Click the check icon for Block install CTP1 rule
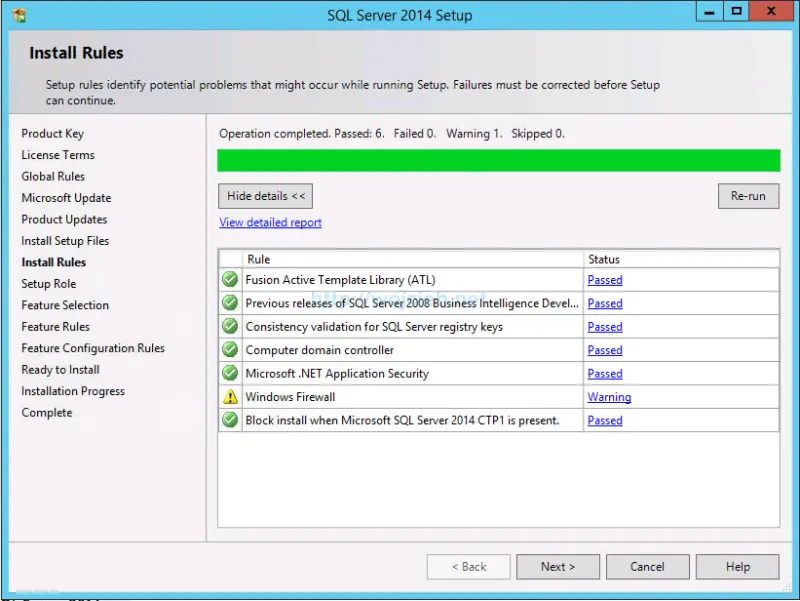This screenshot has height=601, width=800. coord(230,420)
